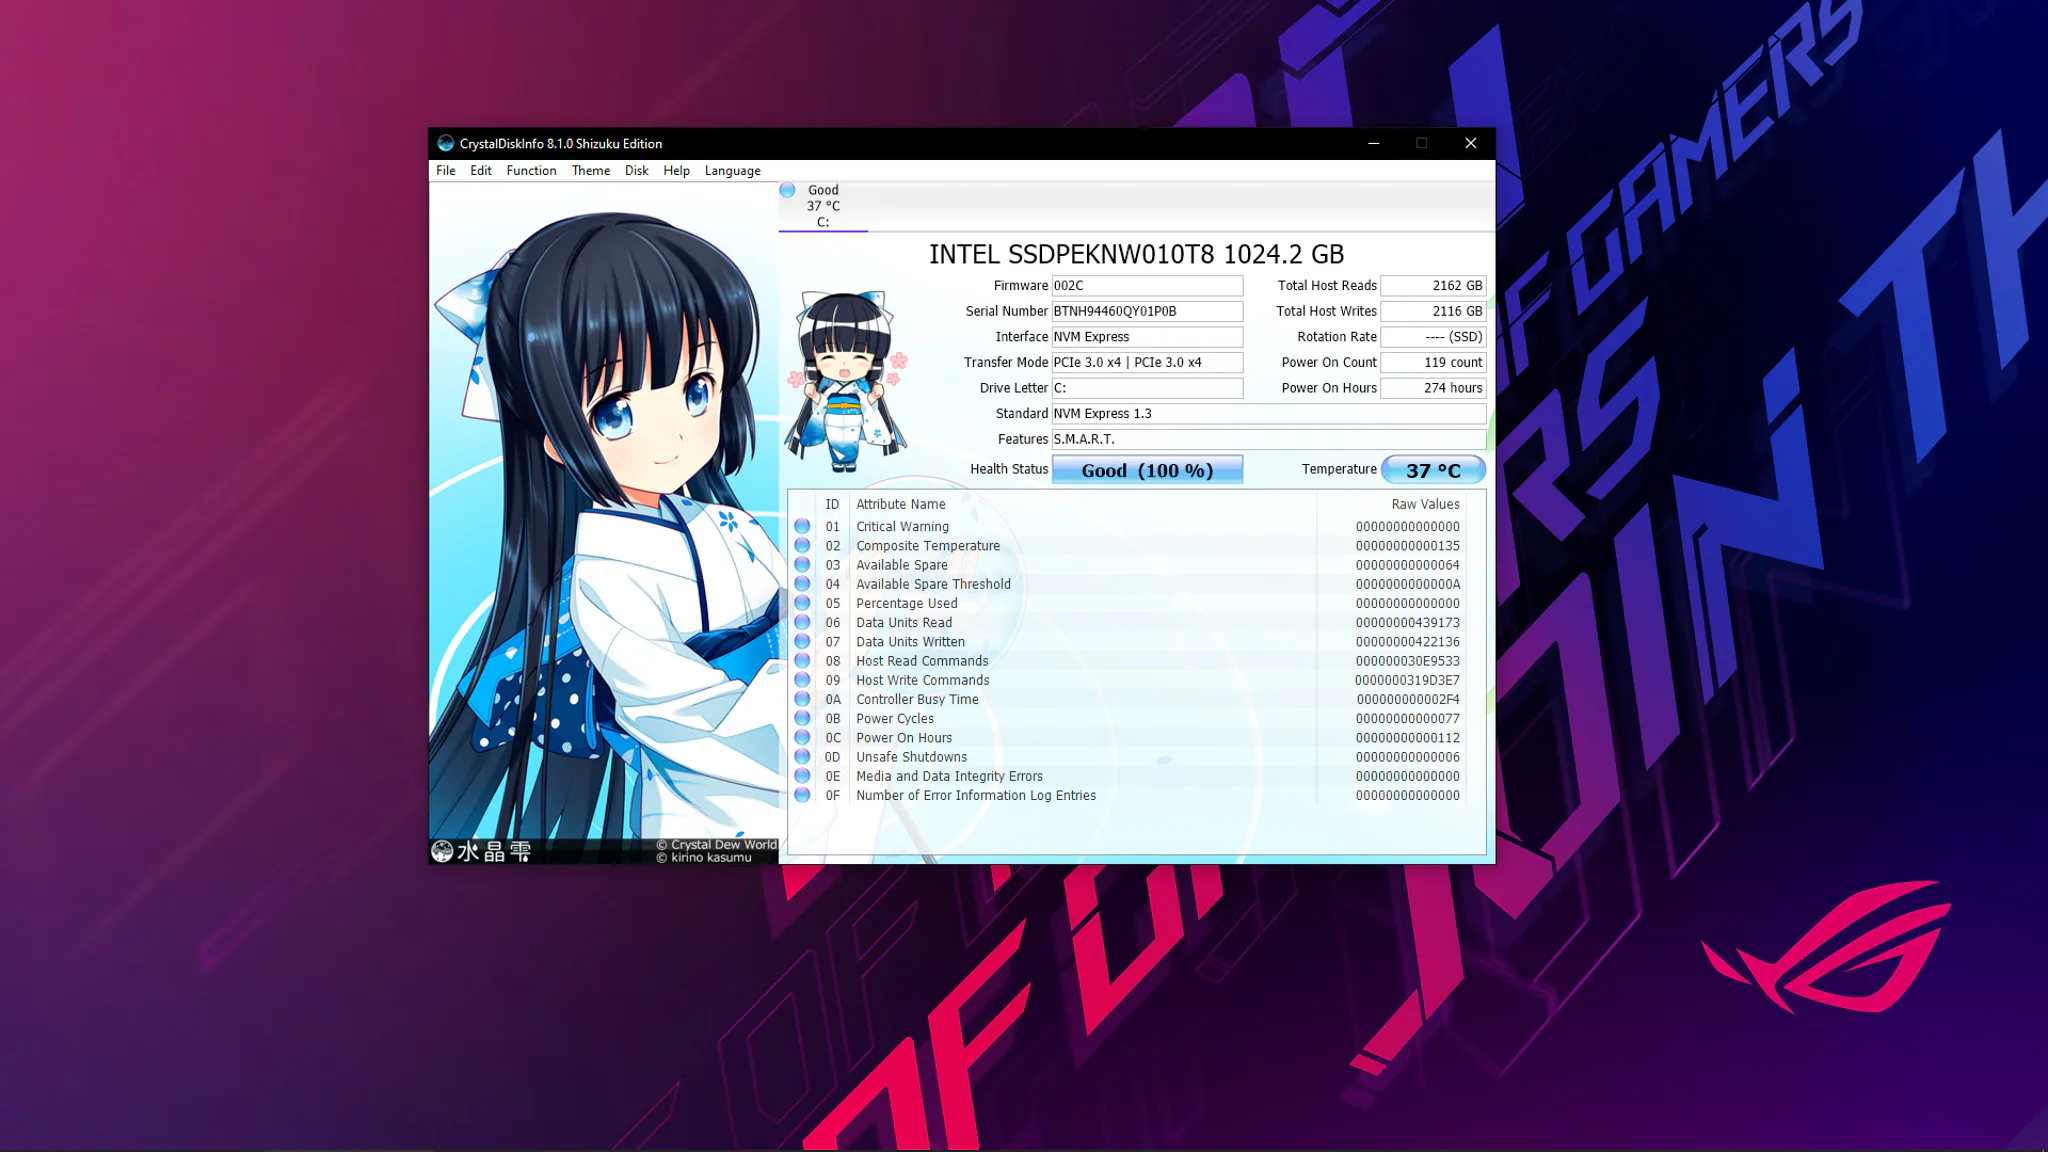Click the status orb beside Available Spare row 03
This screenshot has height=1152, width=2048.
[x=802, y=564]
